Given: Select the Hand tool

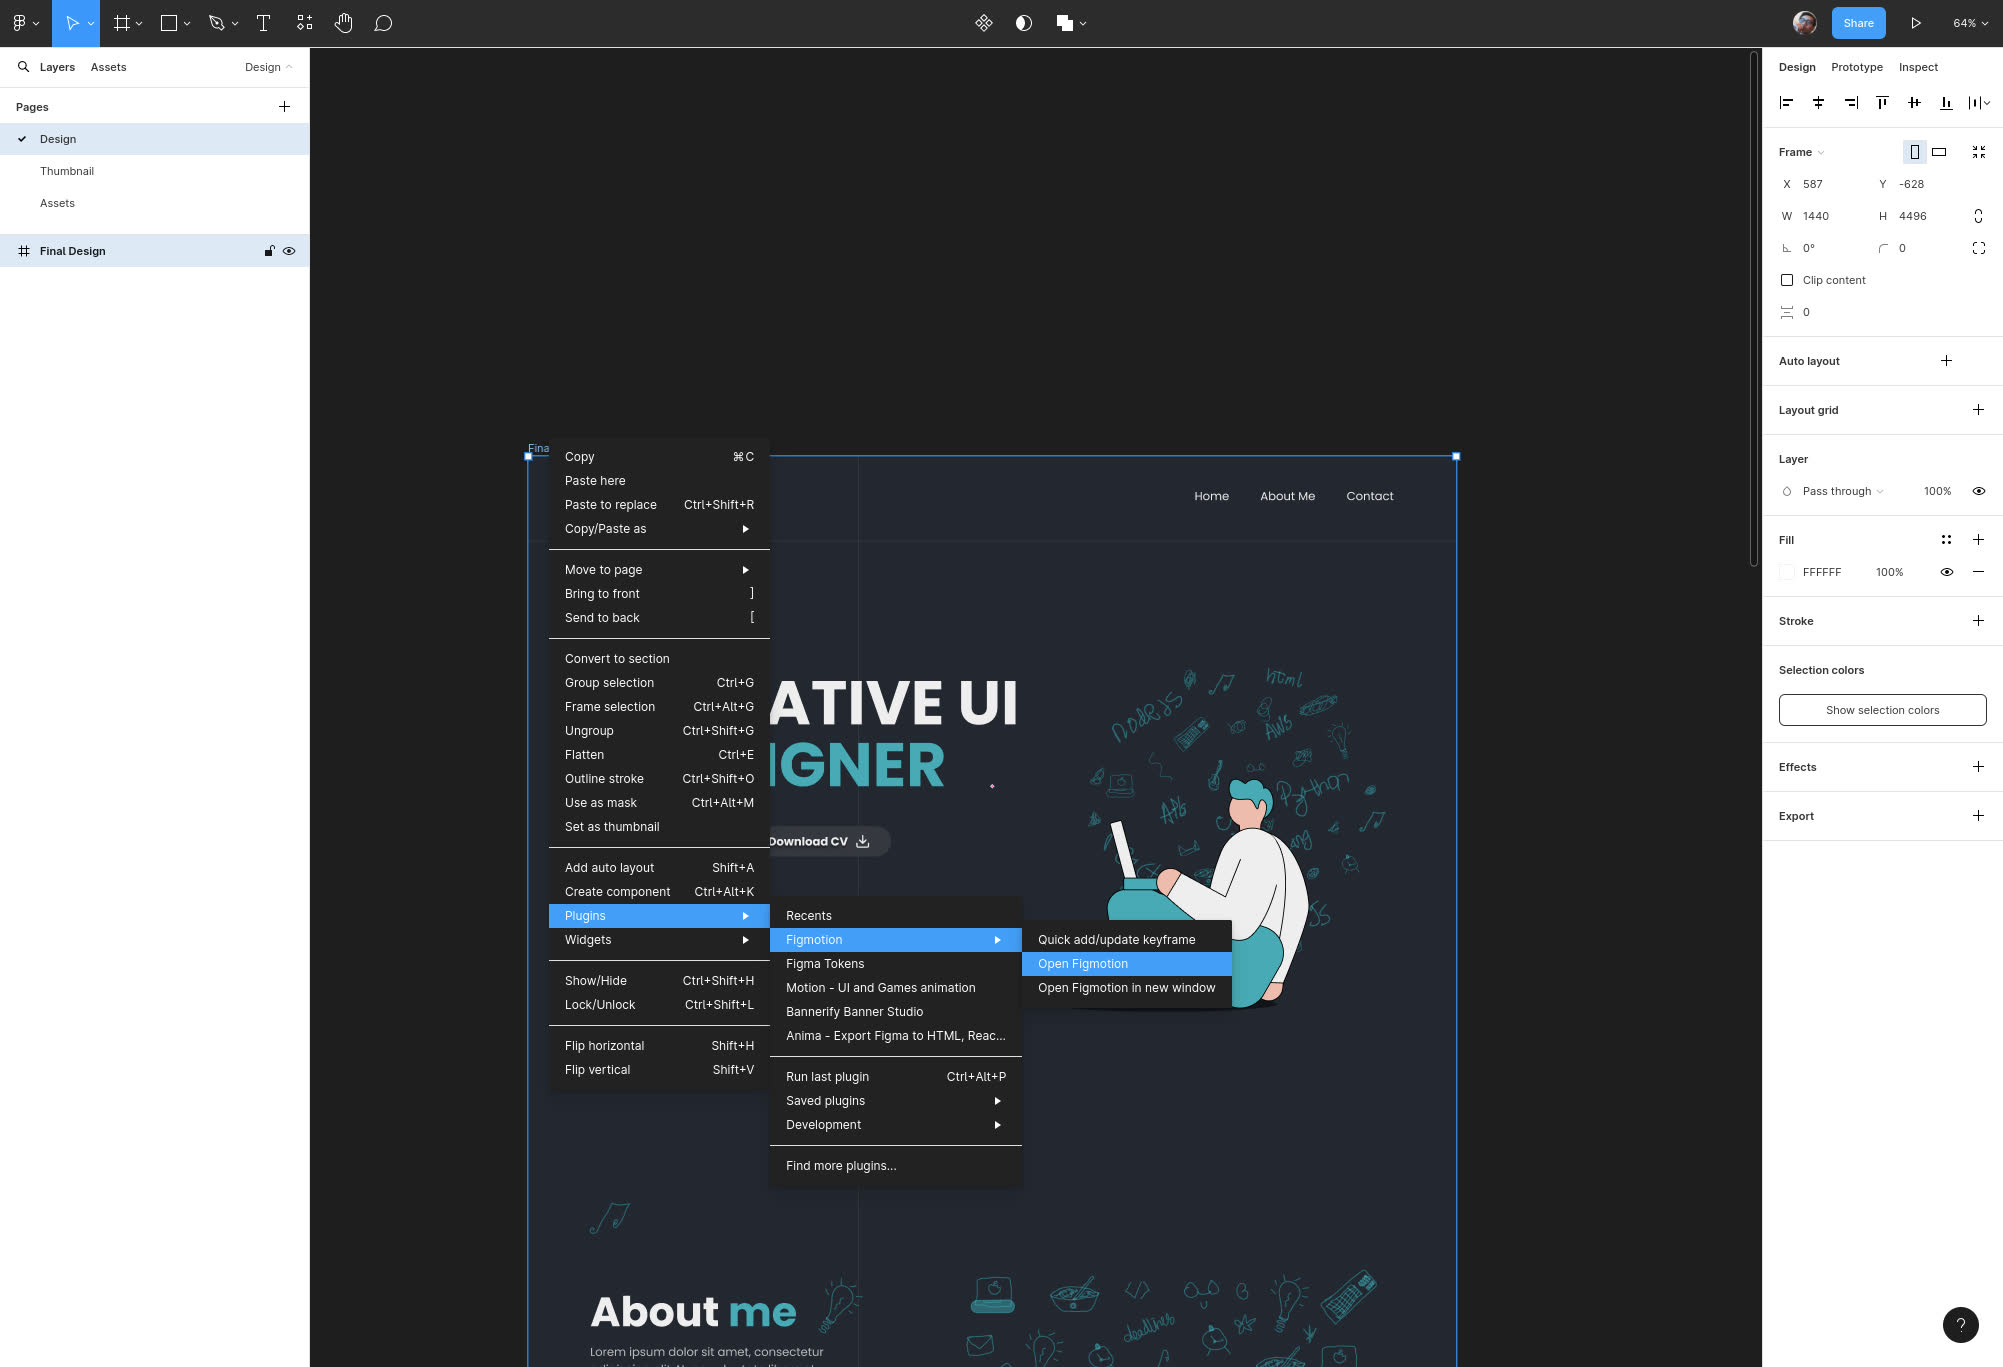Looking at the screenshot, I should (344, 23).
